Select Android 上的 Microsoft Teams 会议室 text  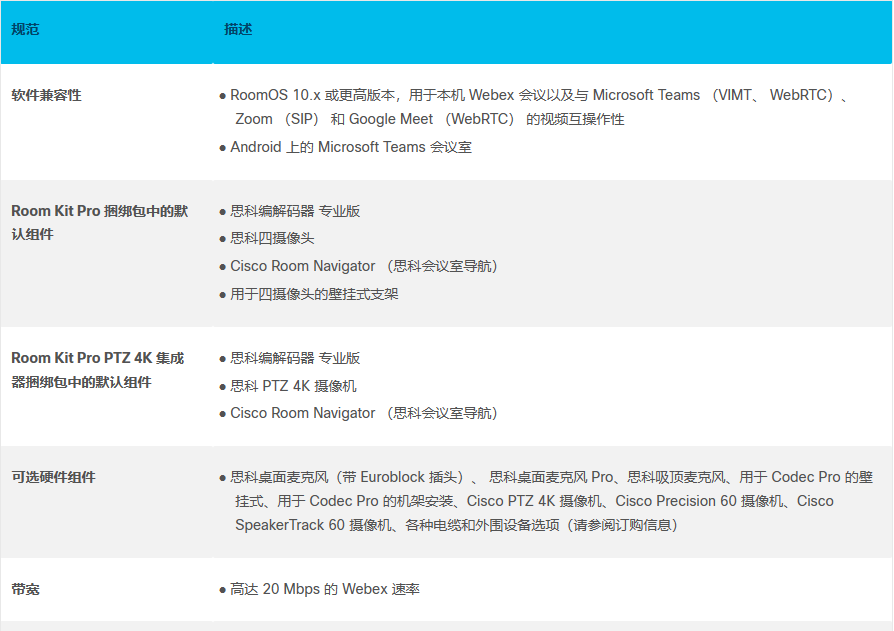351,147
